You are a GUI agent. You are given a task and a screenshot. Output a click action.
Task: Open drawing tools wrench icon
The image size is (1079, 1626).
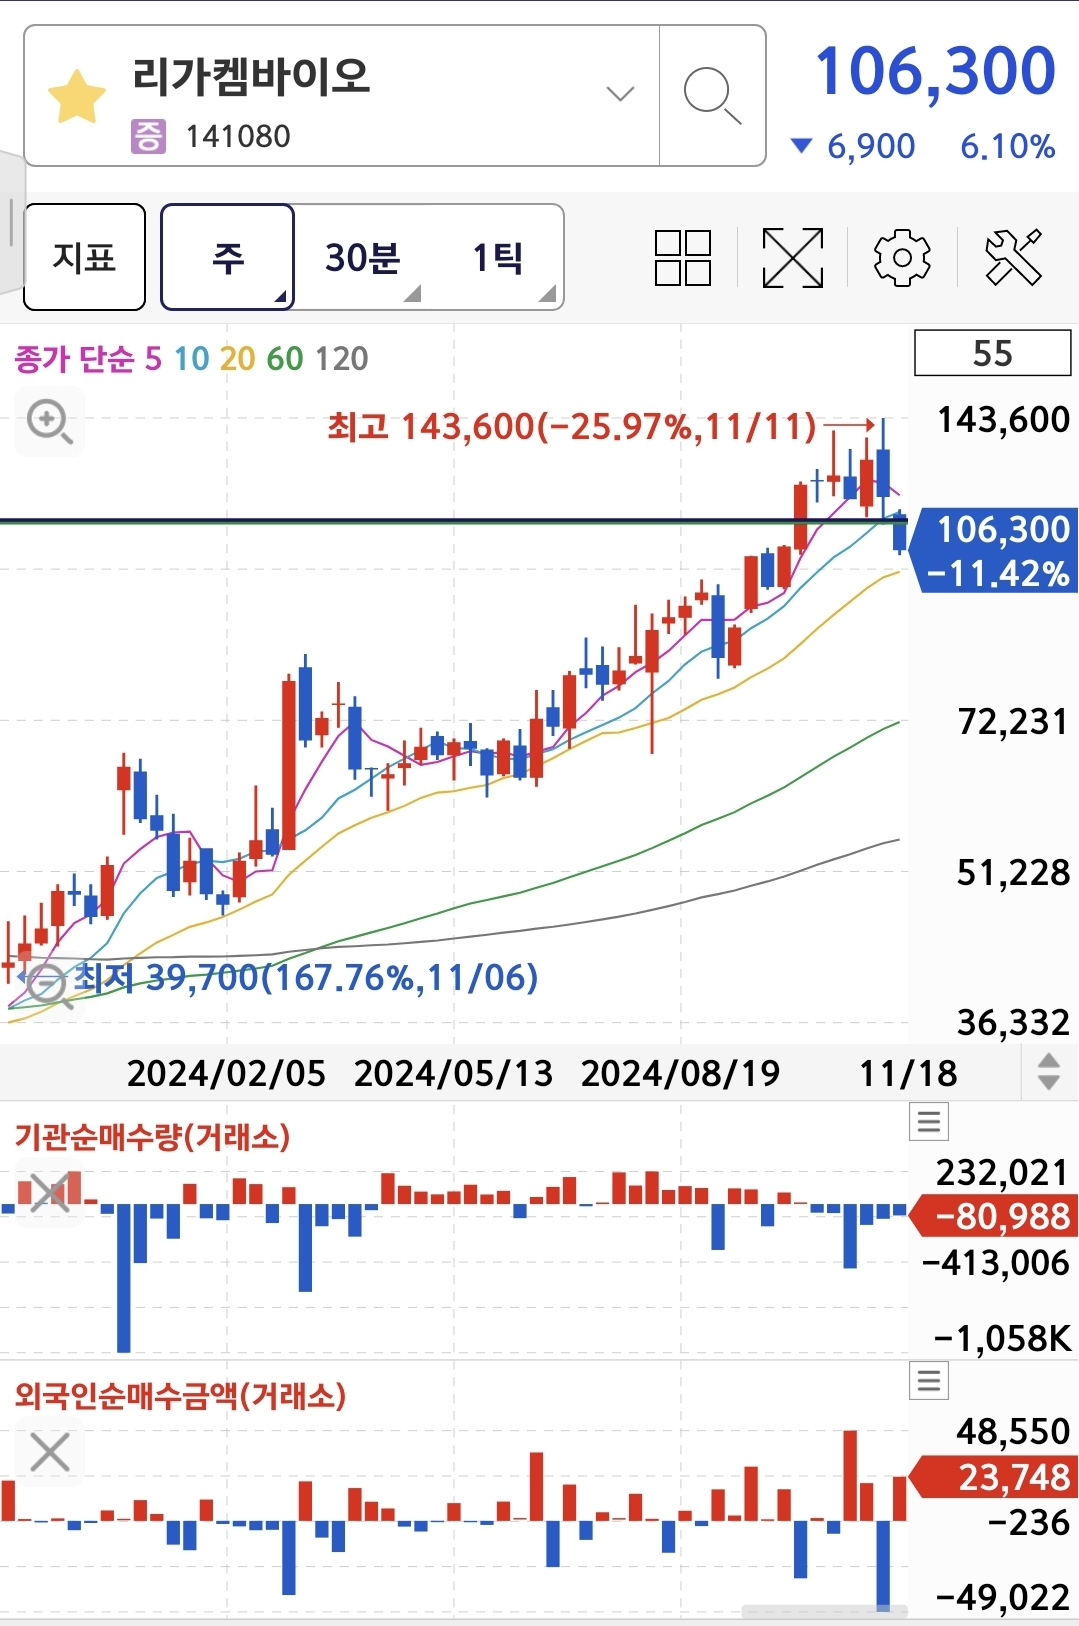(1013, 258)
